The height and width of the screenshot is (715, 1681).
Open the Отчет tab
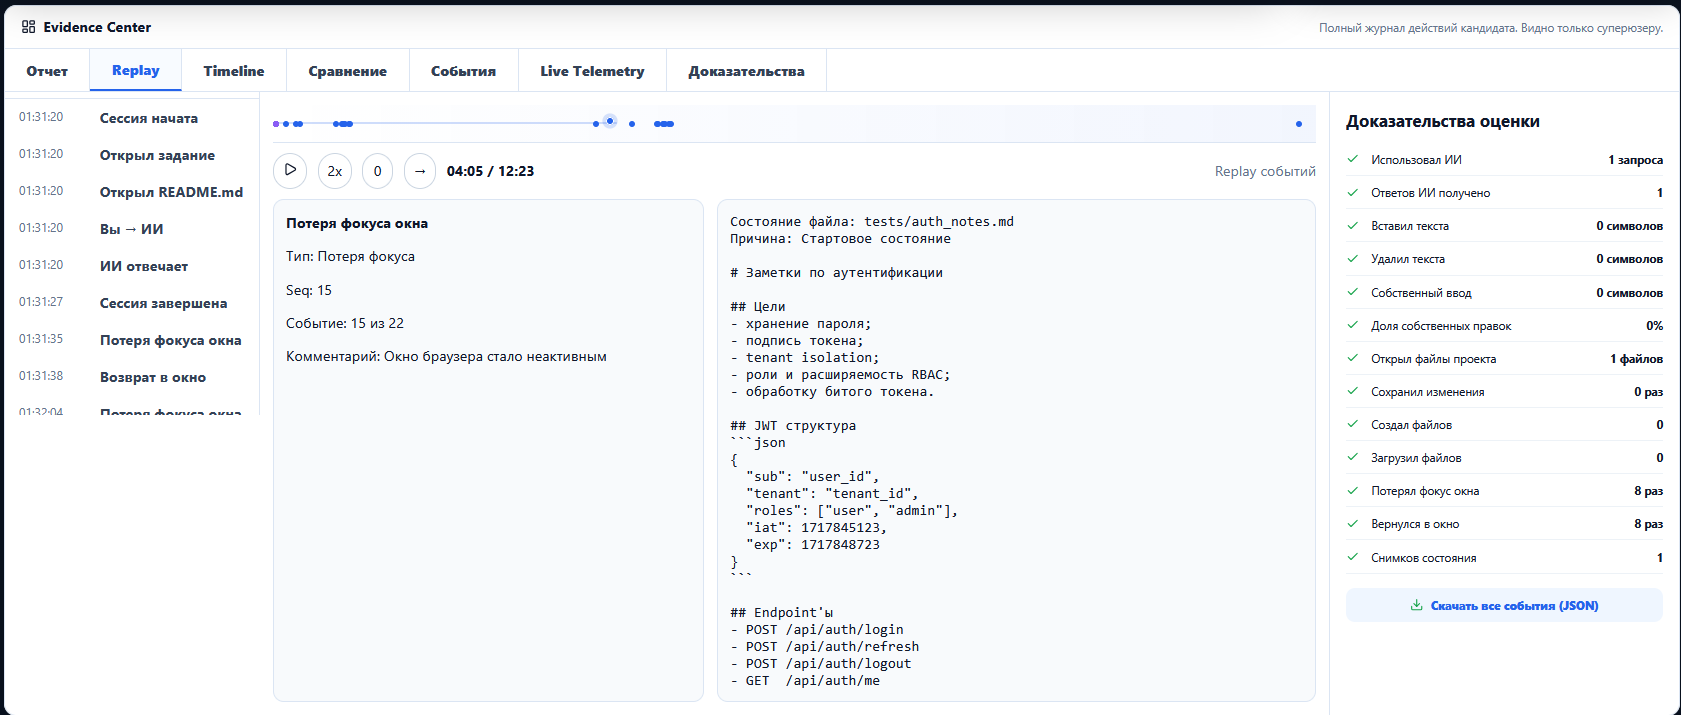tap(47, 71)
